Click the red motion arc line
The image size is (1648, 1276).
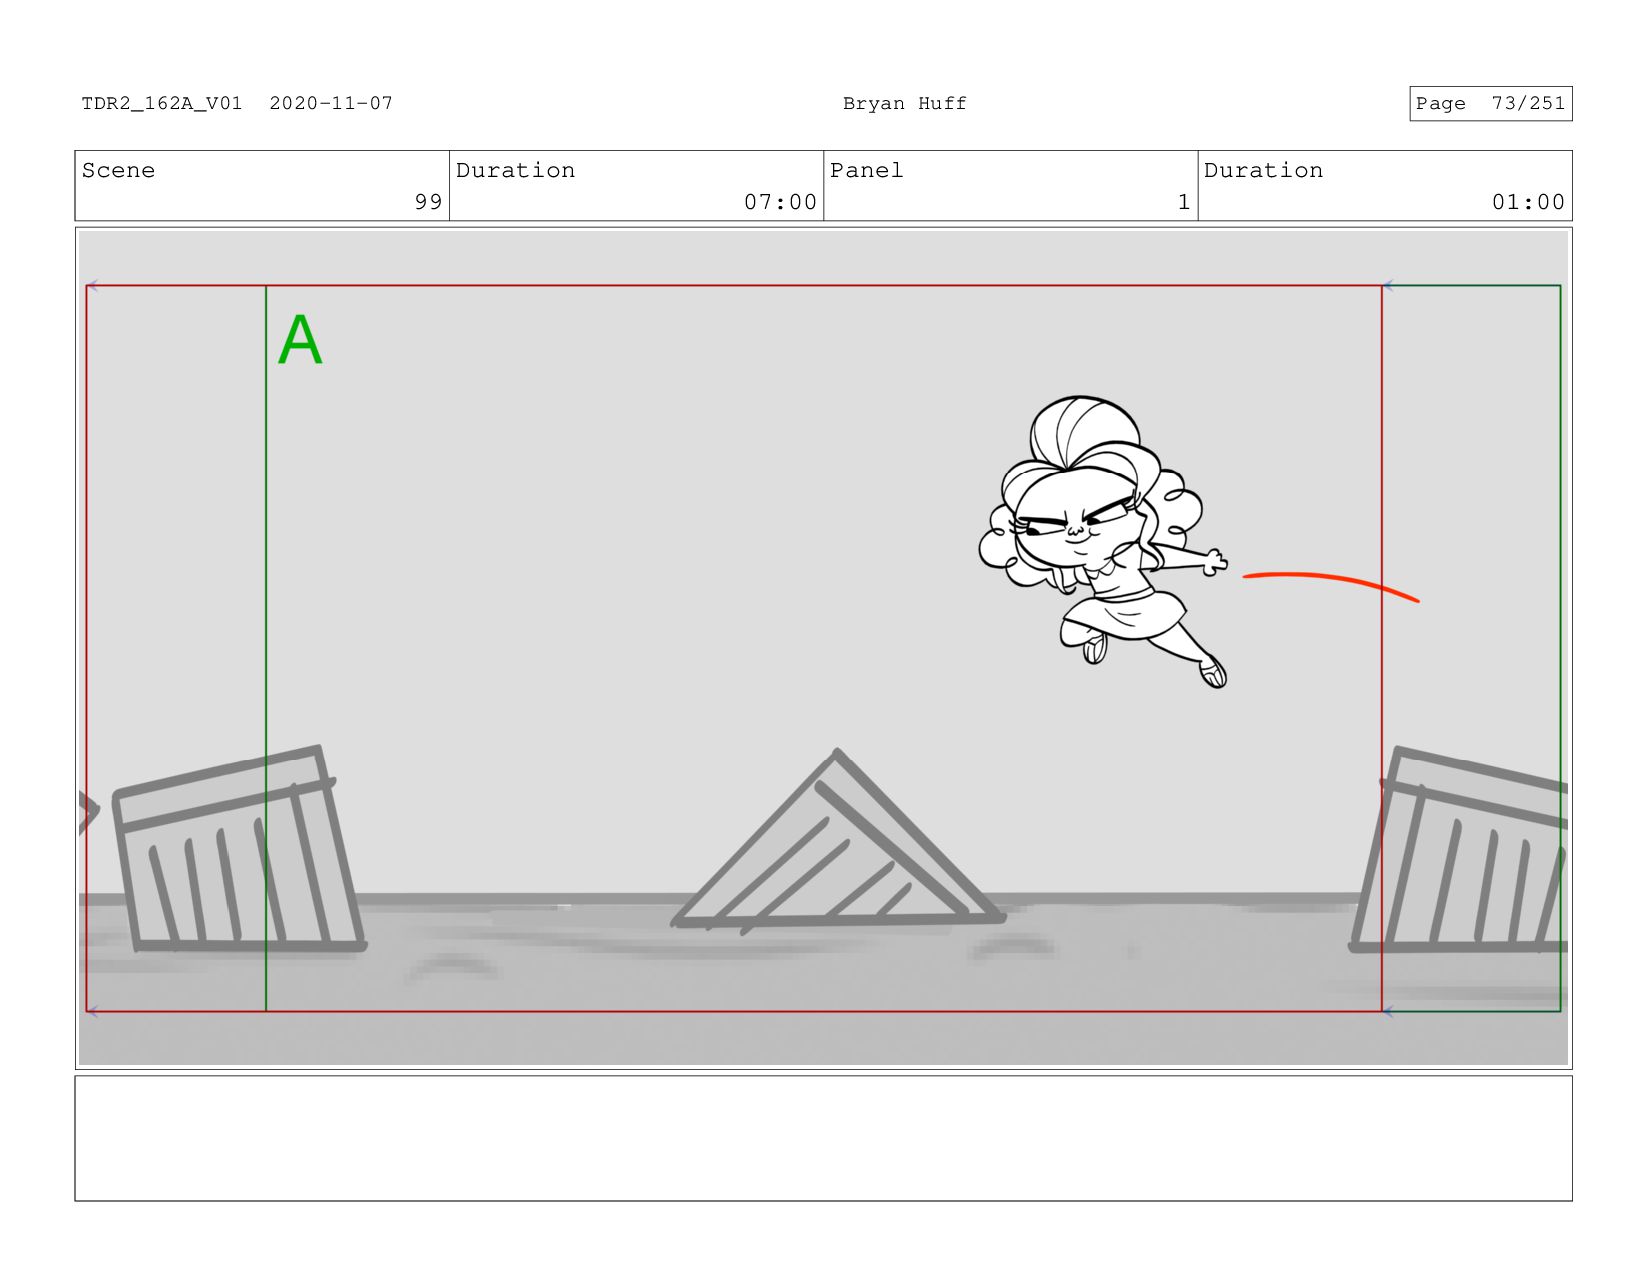tap(1330, 586)
